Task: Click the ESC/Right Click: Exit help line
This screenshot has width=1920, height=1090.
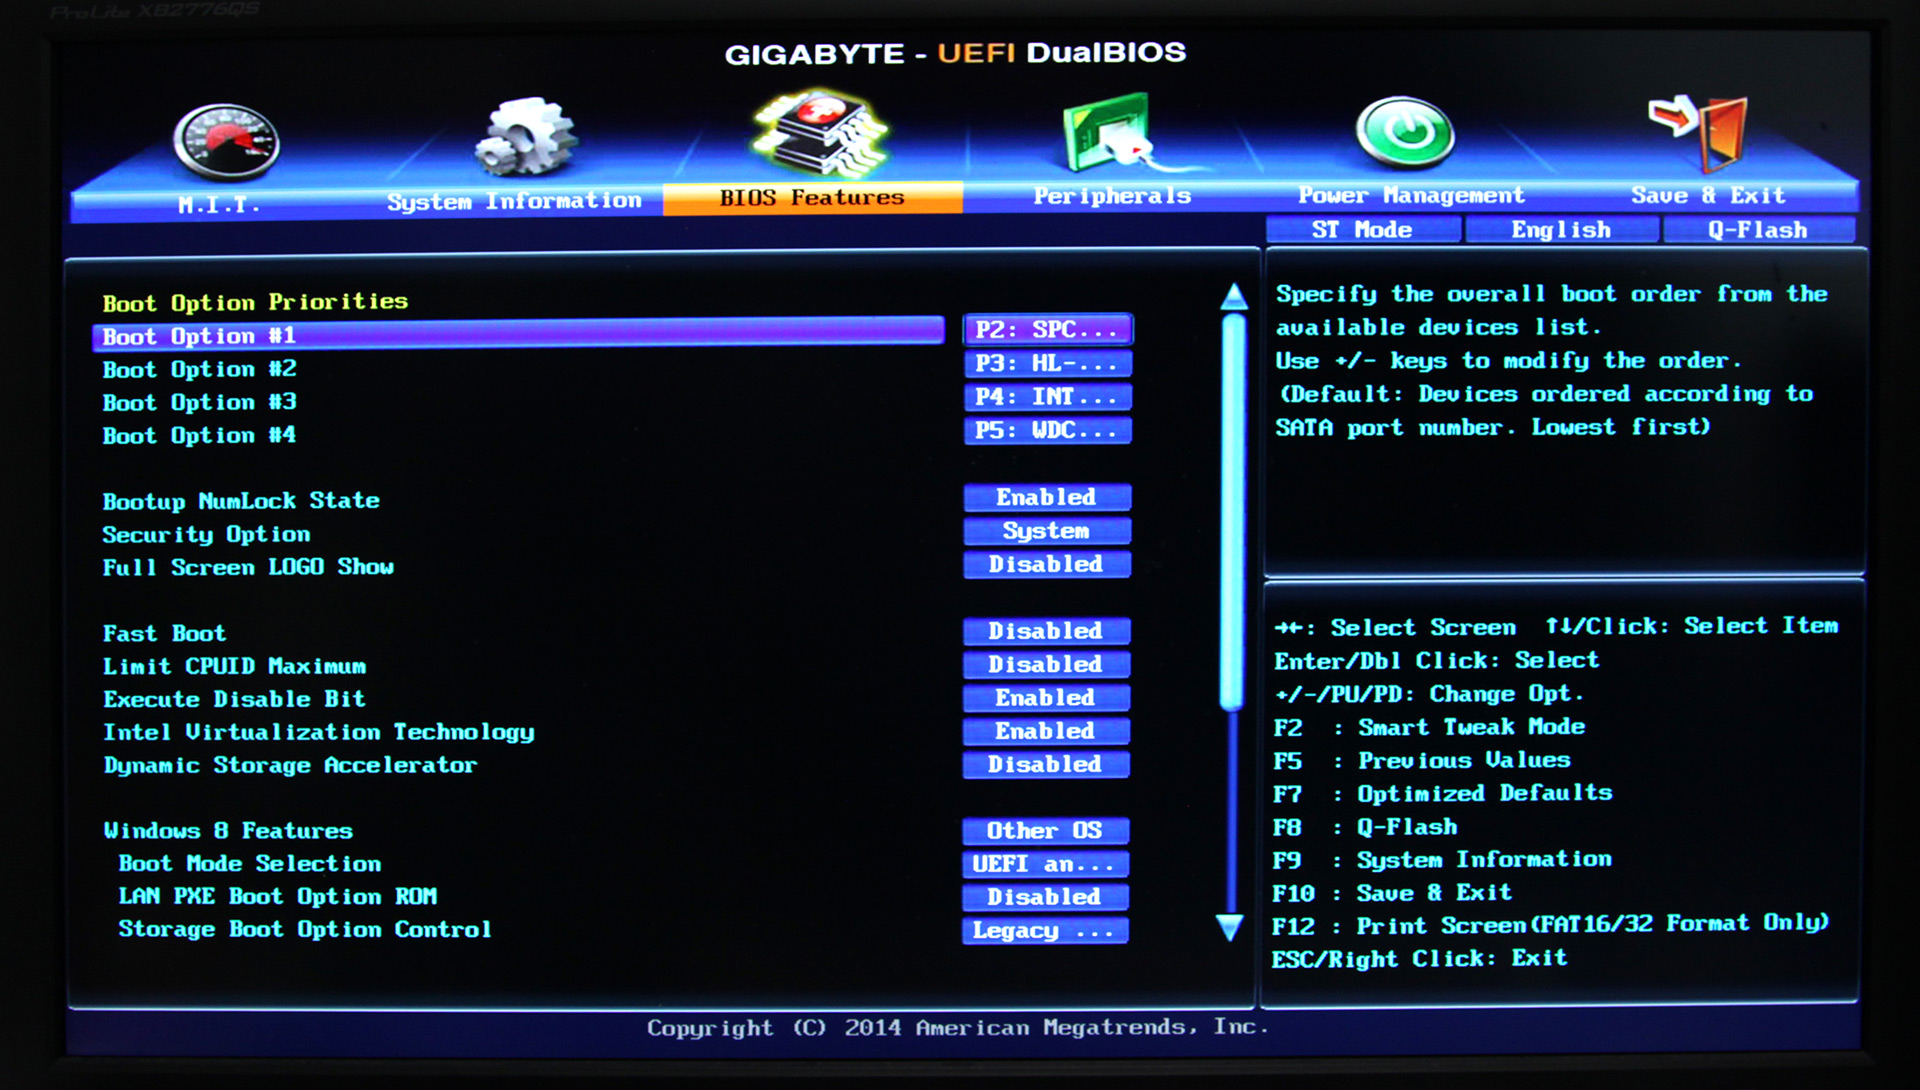Action: pyautogui.click(x=1420, y=959)
